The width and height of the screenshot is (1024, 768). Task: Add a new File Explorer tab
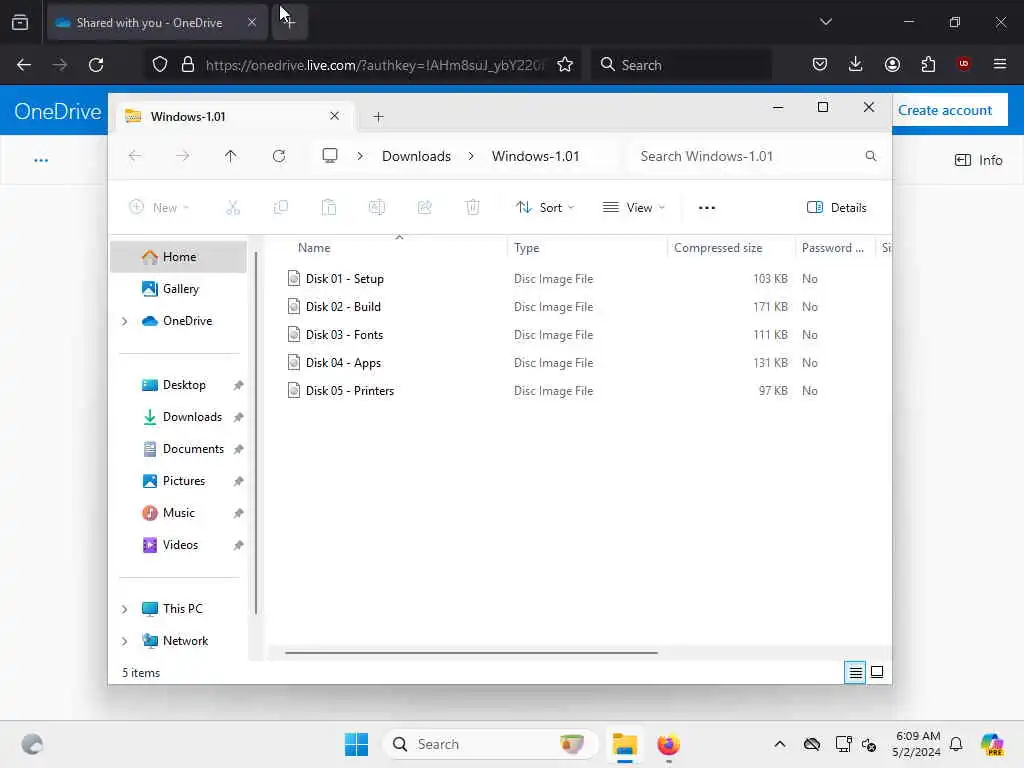378,116
